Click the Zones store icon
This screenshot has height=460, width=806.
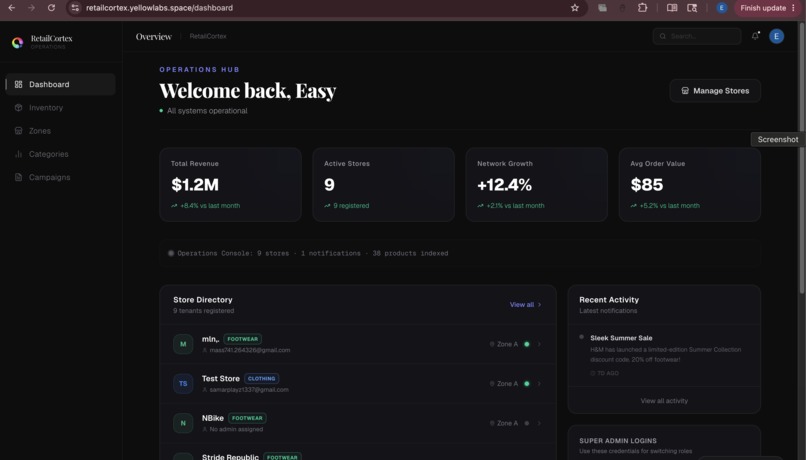click(x=19, y=131)
